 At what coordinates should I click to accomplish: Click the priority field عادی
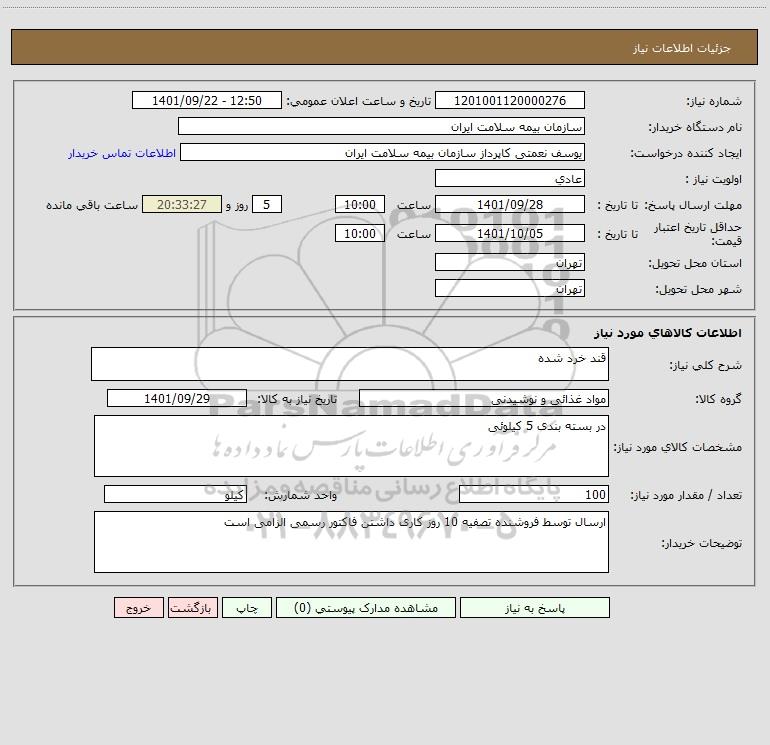(510, 178)
